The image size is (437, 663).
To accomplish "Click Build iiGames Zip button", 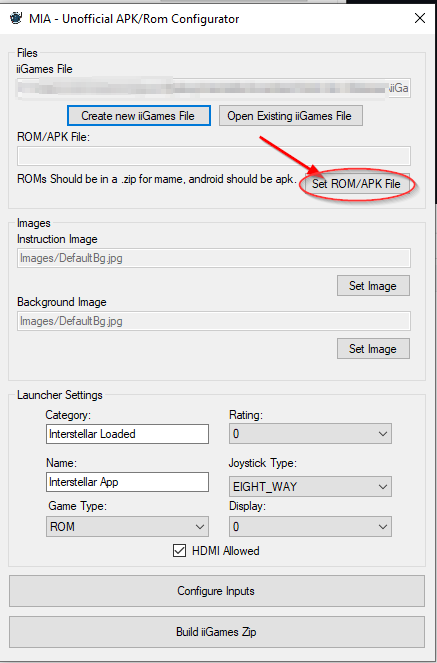I will pyautogui.click(x=216, y=632).
